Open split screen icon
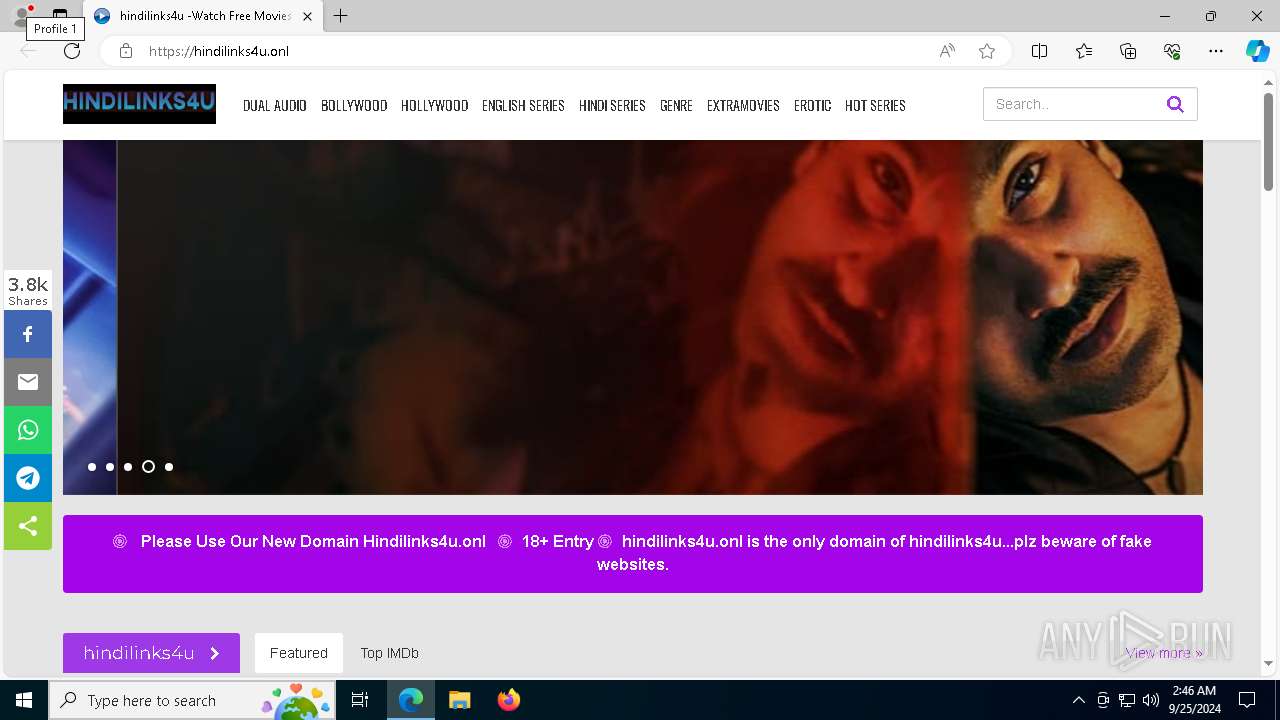Screen dimensions: 1280x720 (1039, 51)
